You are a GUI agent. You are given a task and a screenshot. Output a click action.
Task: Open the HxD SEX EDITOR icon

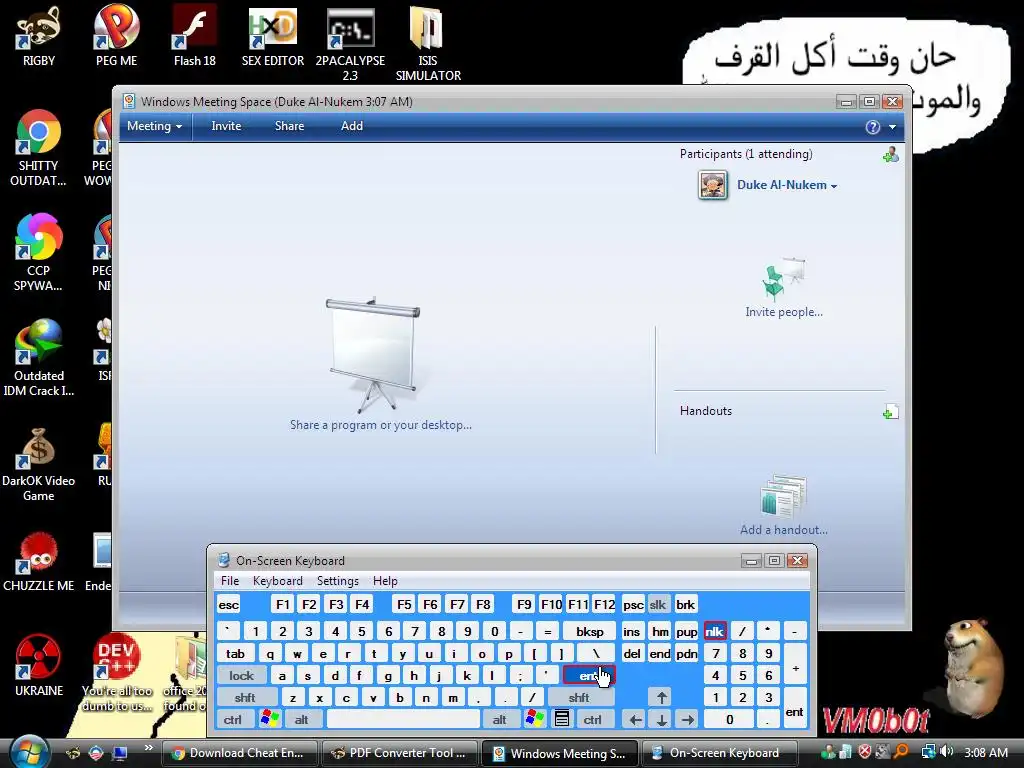(x=273, y=36)
